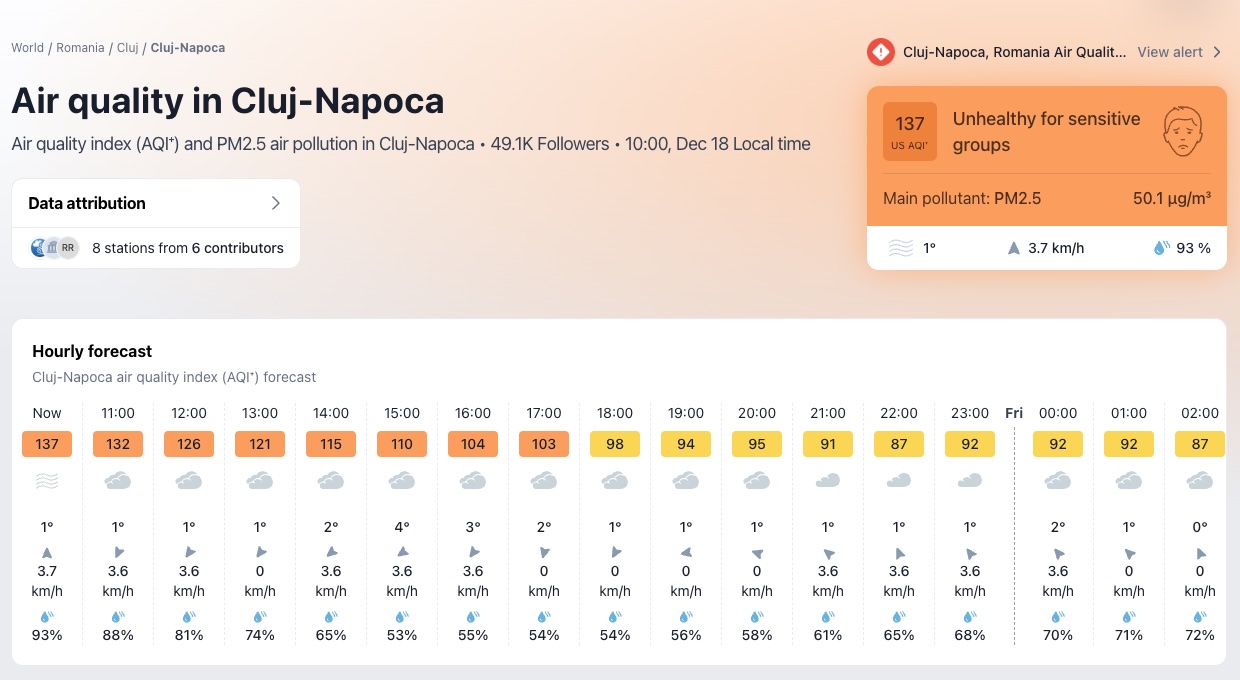Screen dimensions: 1240x680
Task: Select the yellow 98 AQI badge at 18:00
Action: [615, 444]
